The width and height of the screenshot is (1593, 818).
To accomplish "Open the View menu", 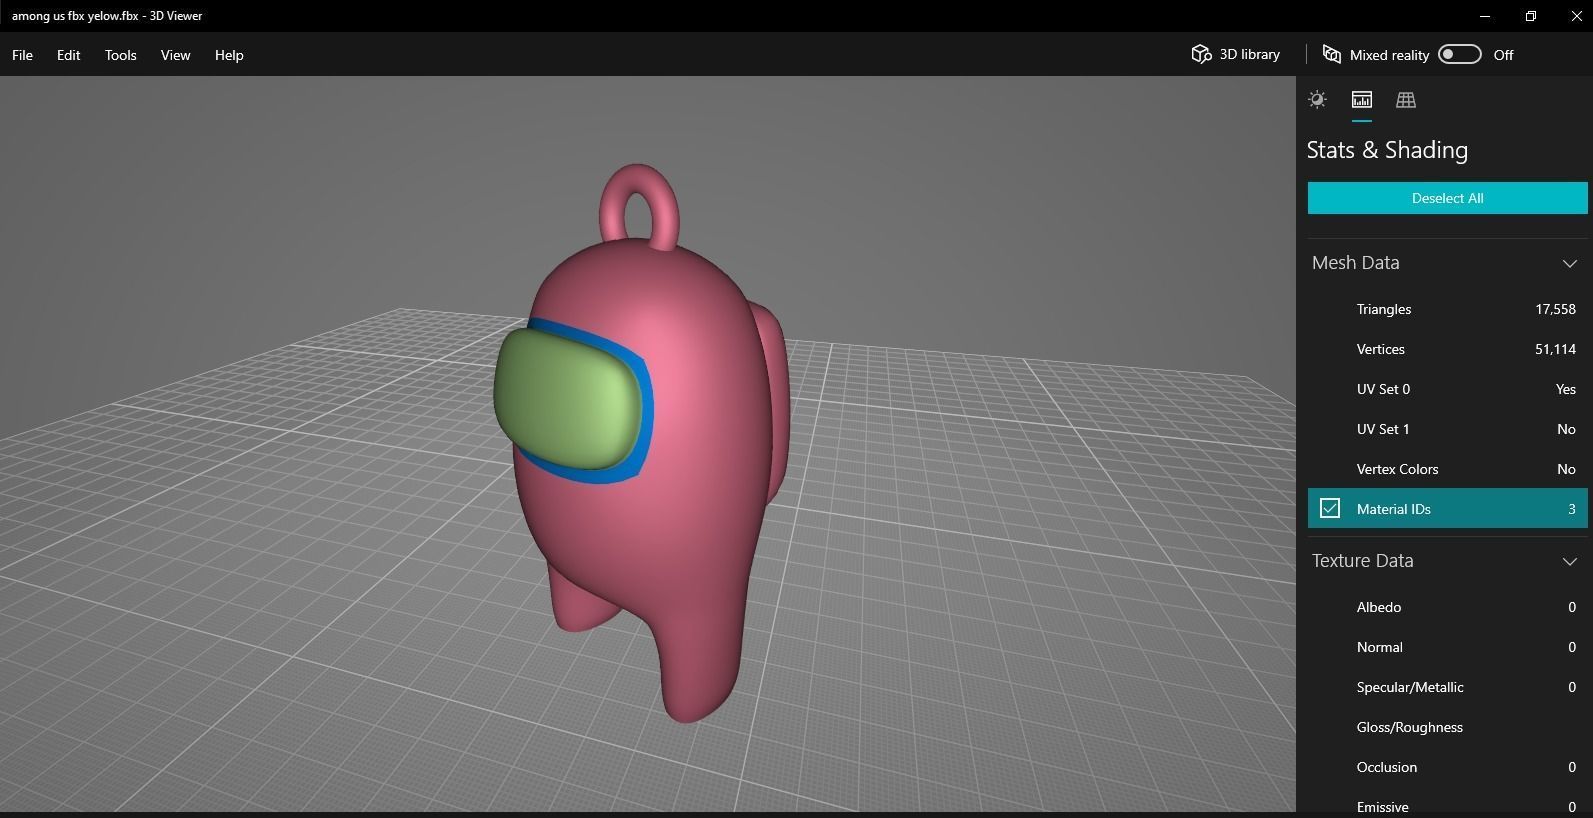I will pos(175,55).
